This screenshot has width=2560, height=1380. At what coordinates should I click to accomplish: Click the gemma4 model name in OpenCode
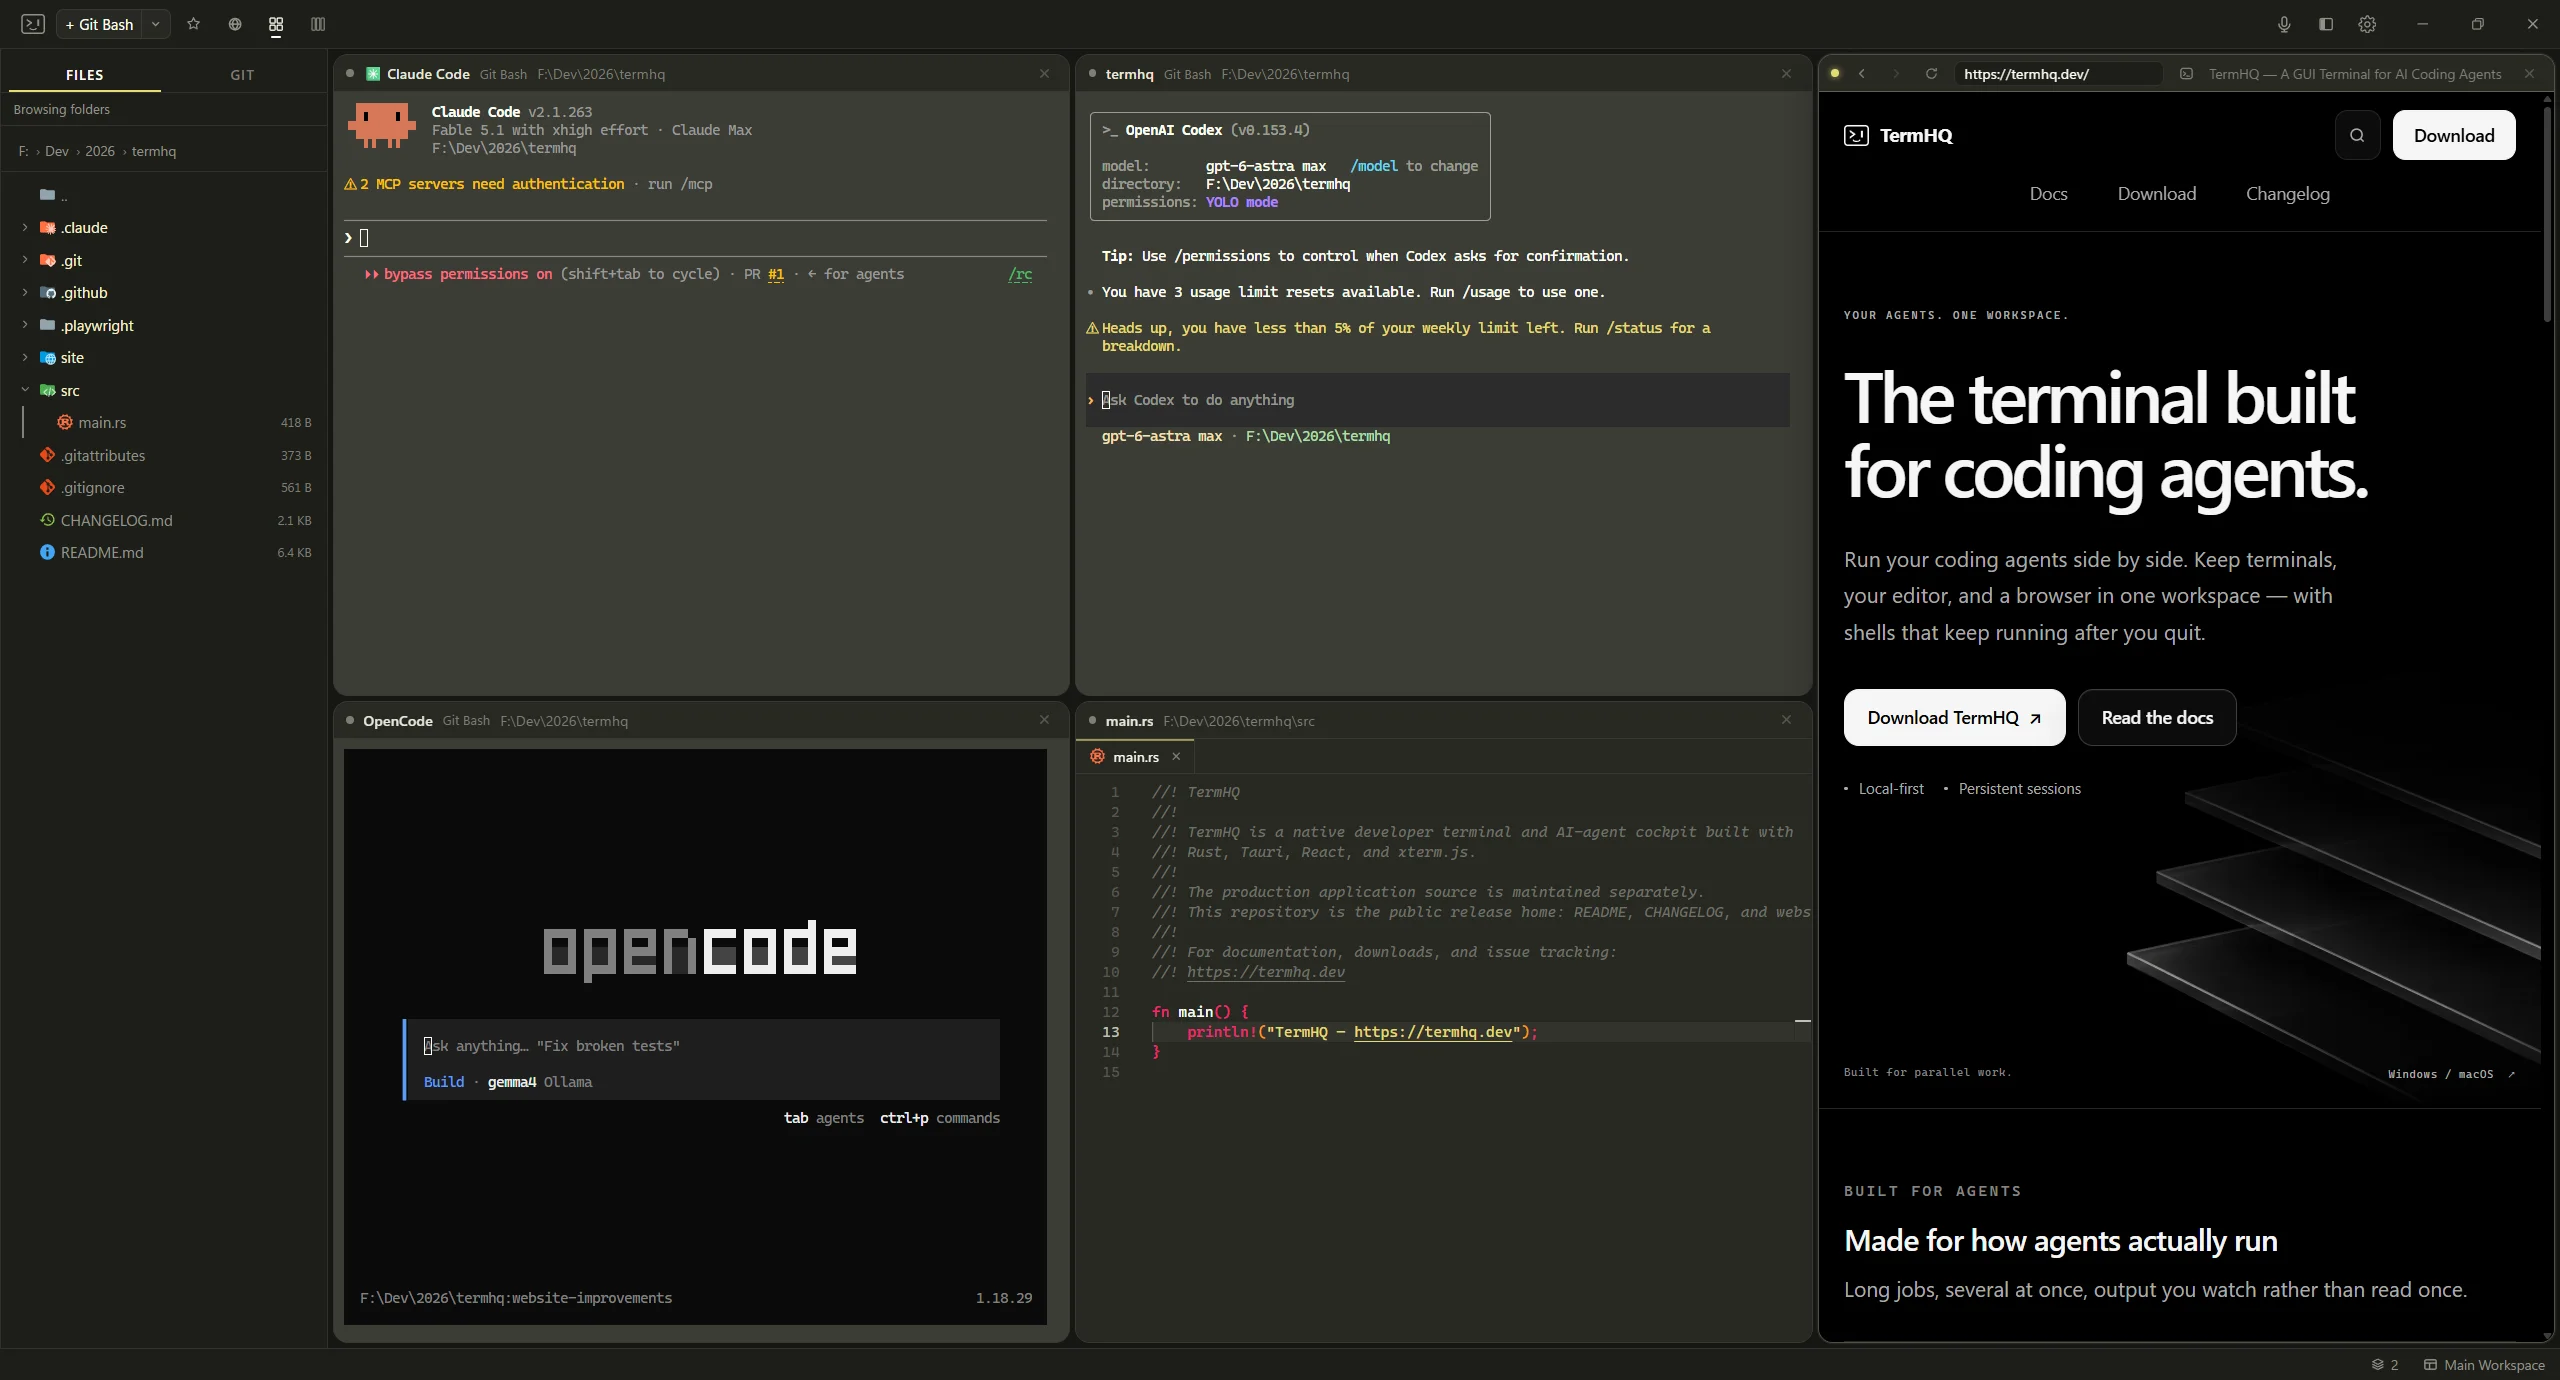[x=512, y=1082]
